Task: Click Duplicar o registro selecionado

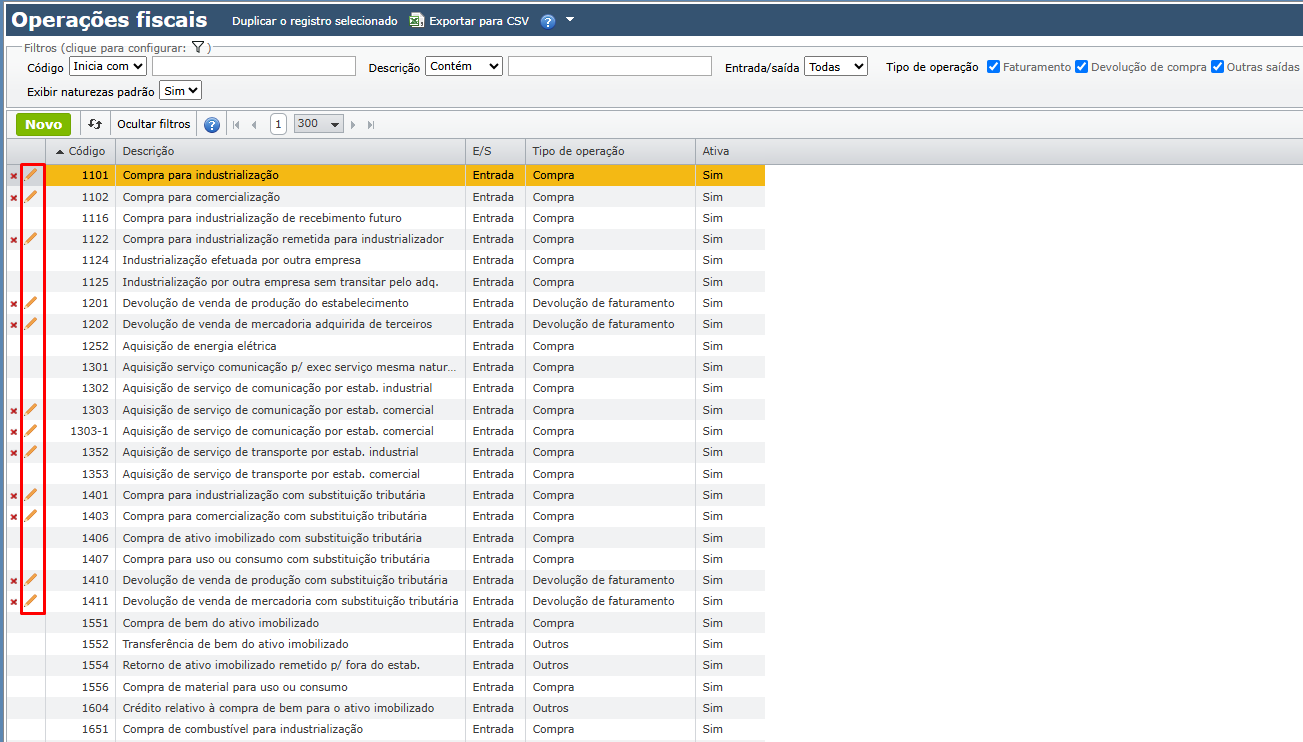Action: coord(314,21)
